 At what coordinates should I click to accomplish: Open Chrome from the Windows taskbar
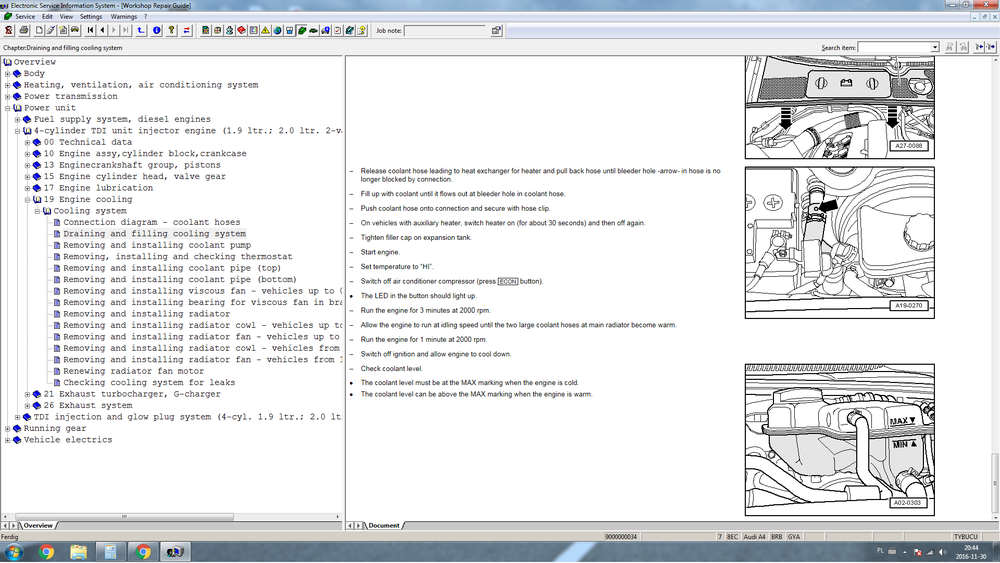(47, 552)
